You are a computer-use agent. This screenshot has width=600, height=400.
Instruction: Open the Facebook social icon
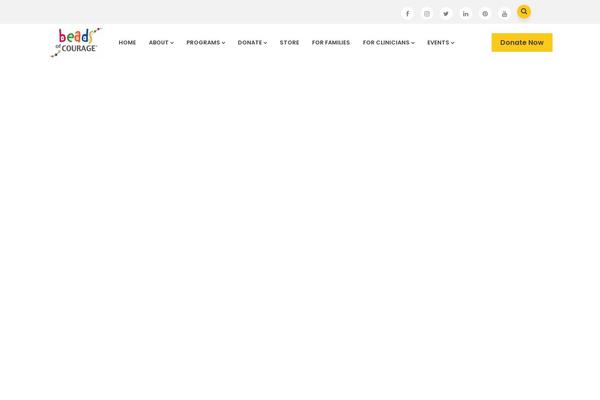(x=407, y=14)
